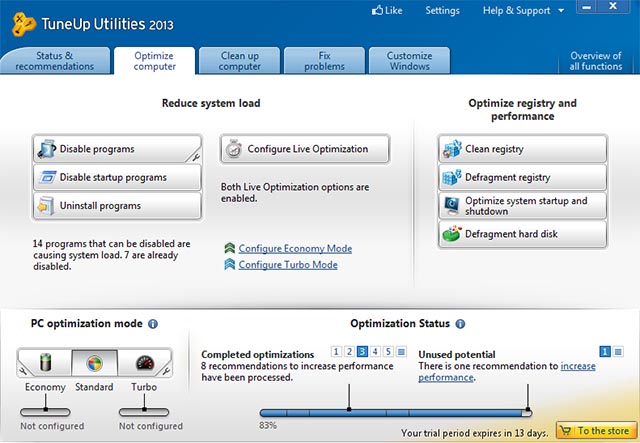Click Disable startup programs button

click(118, 177)
